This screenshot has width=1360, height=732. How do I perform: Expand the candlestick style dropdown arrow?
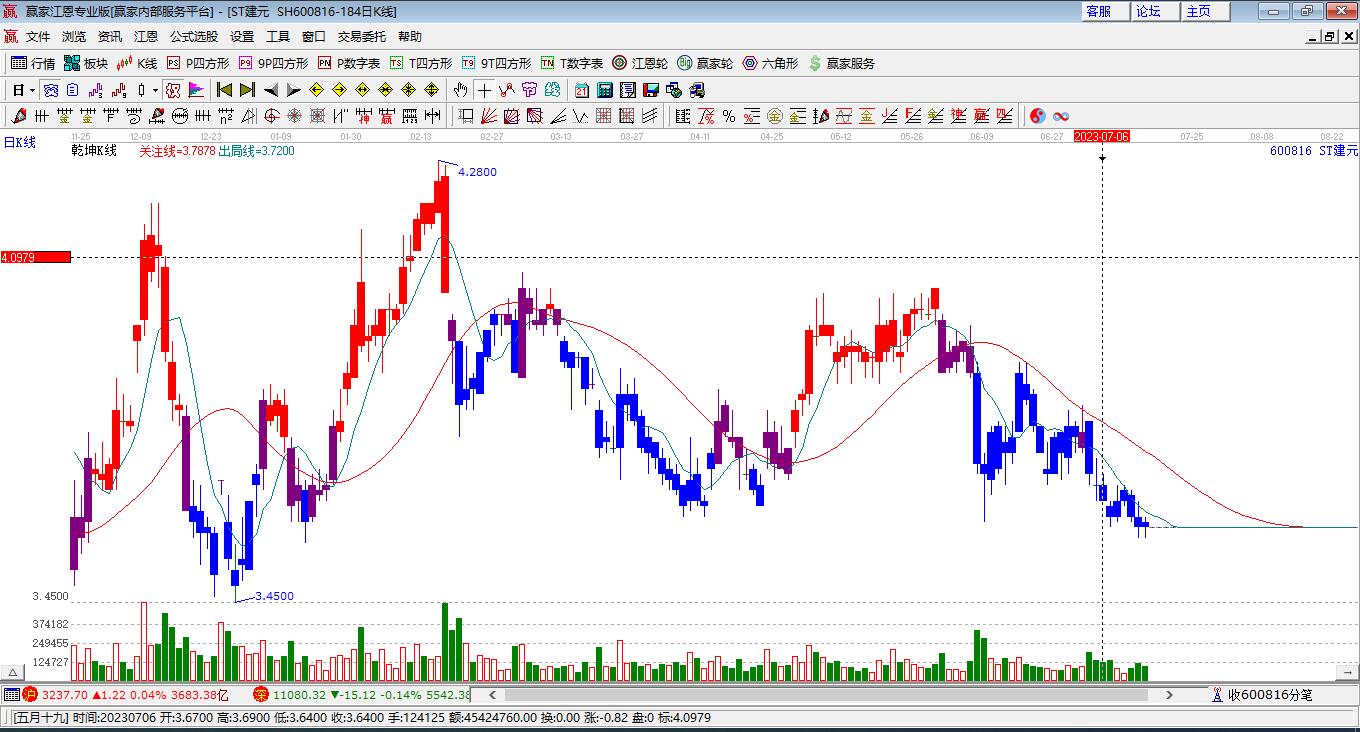[x=155, y=90]
